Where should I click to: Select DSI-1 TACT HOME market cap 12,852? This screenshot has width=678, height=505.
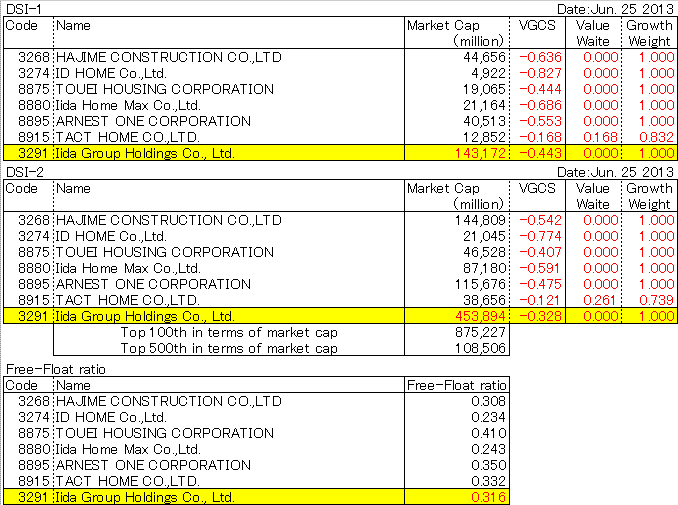[x=484, y=137]
